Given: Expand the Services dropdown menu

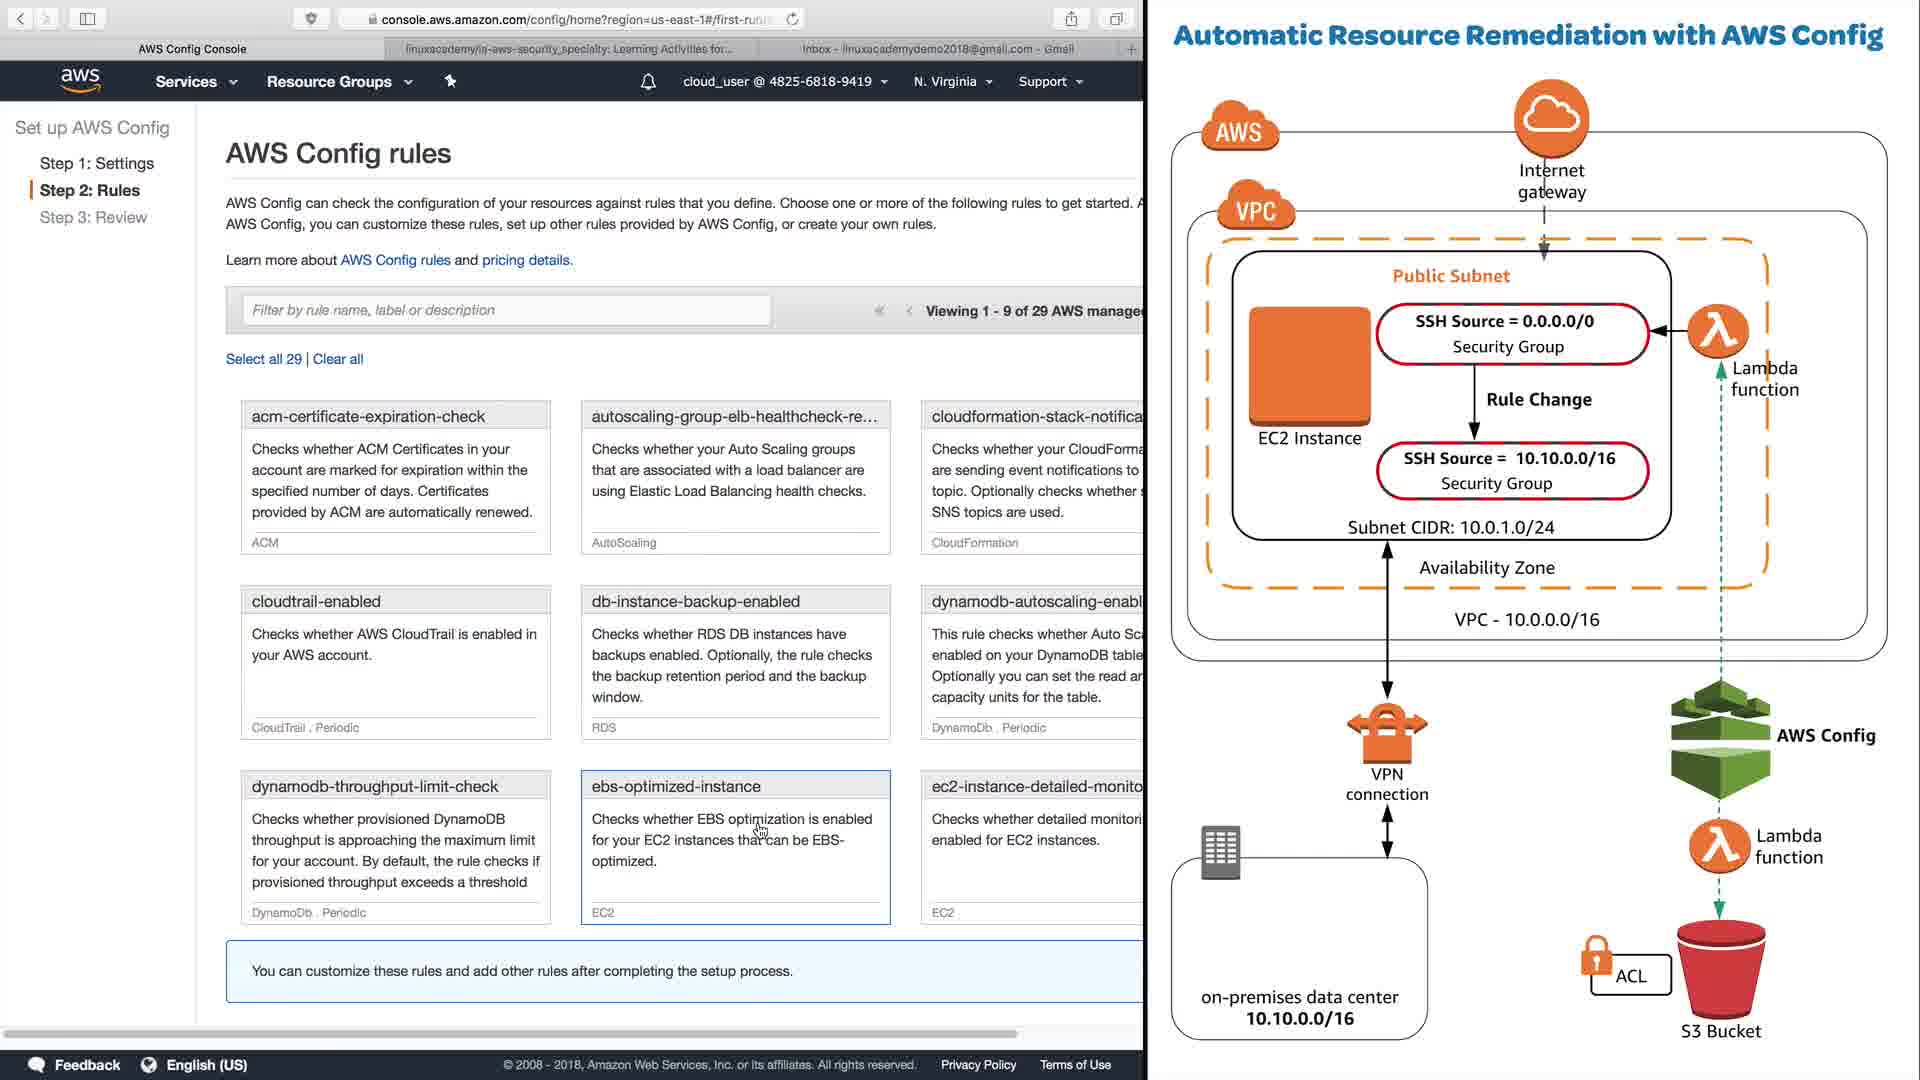Looking at the screenshot, I should pyautogui.click(x=196, y=82).
